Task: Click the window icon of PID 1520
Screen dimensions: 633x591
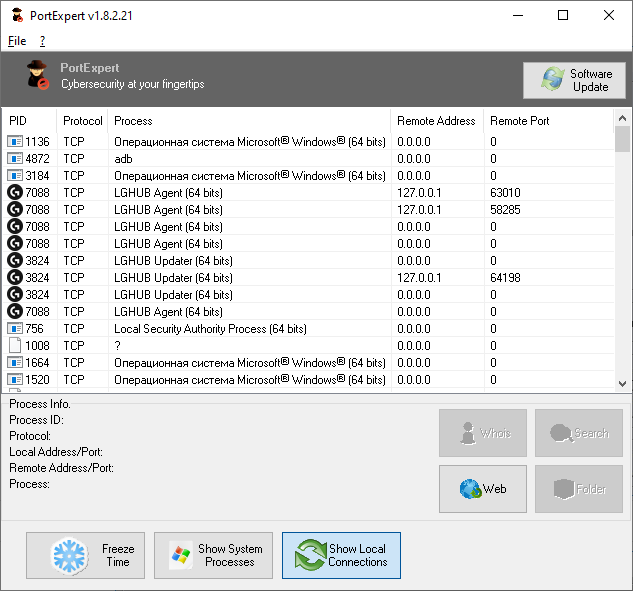Action: click(15, 379)
